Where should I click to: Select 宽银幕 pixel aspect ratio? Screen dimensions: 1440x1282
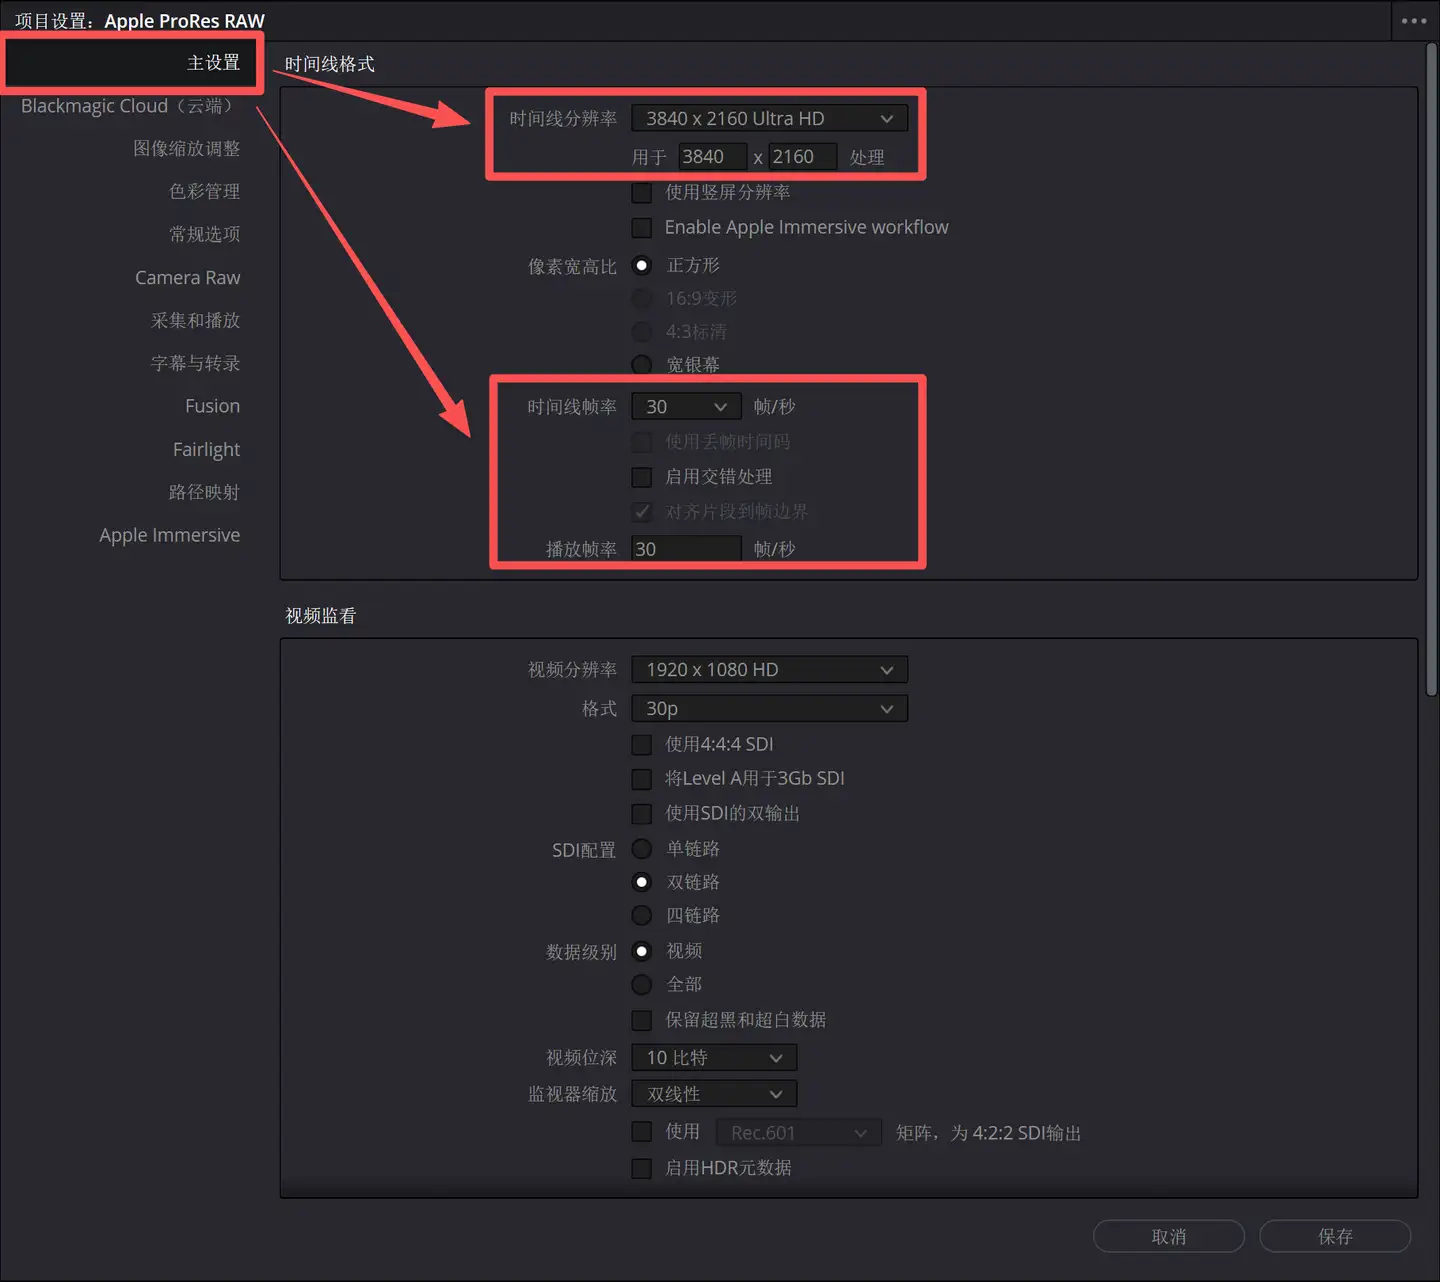point(642,365)
